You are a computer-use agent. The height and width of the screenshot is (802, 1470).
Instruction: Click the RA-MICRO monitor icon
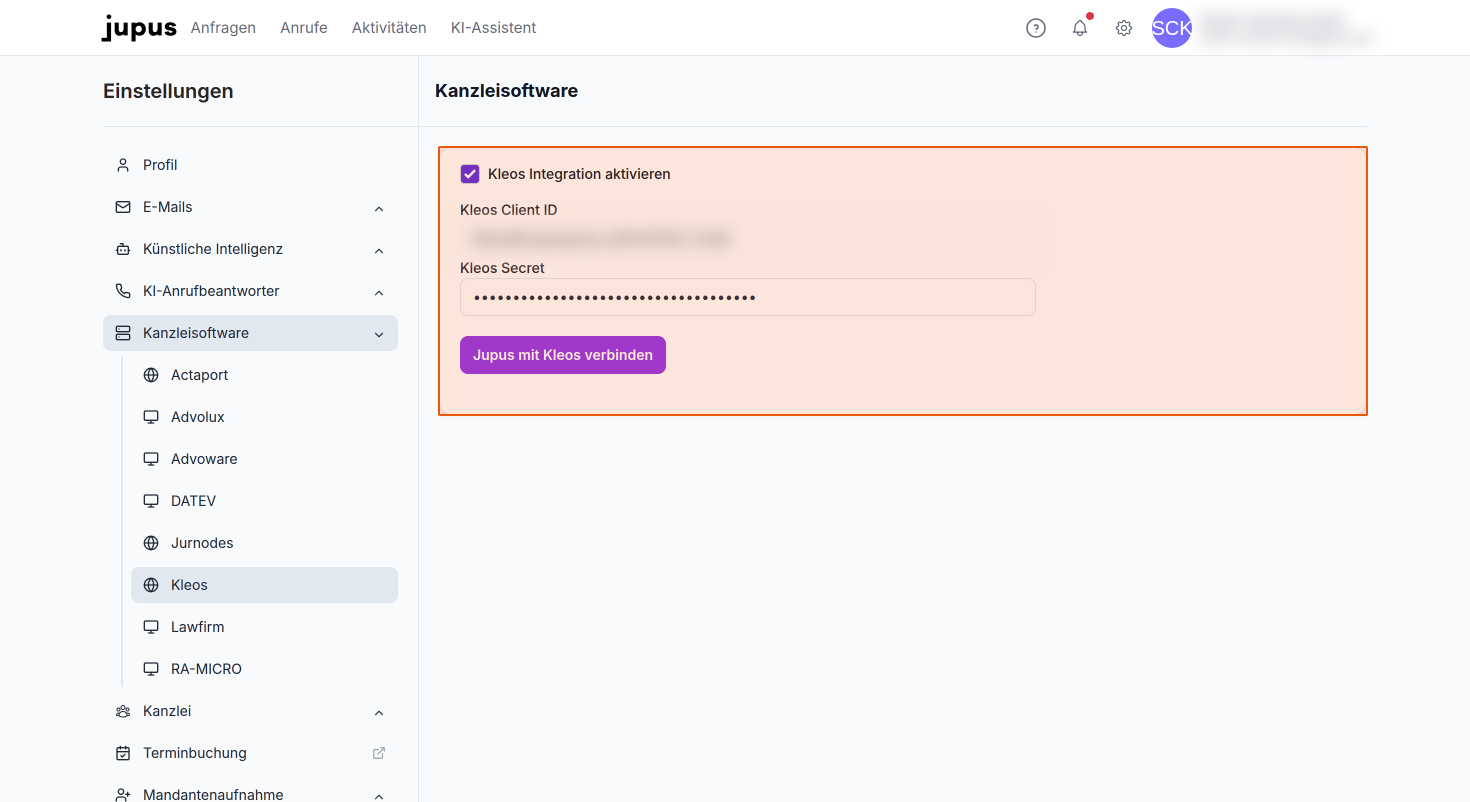click(x=151, y=669)
